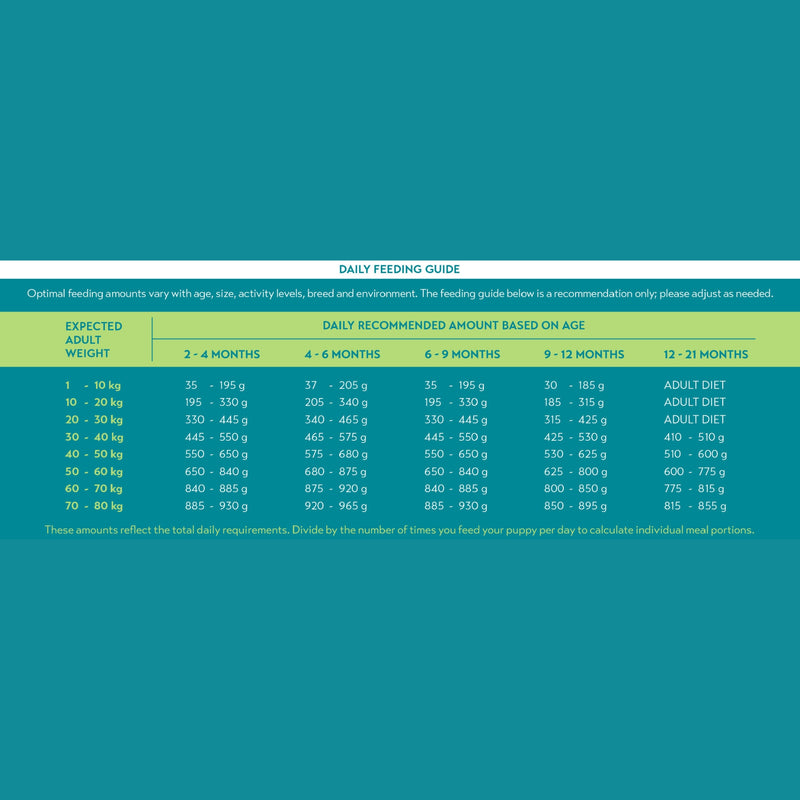Select the 530 - 625 g cell
Screen dimensions: 800x800
click(x=576, y=454)
